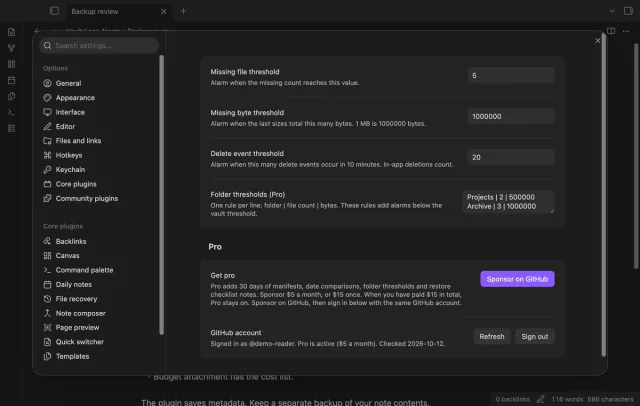Select the Backup review tab
Viewport: 640px width, 406px height.
(118, 11)
